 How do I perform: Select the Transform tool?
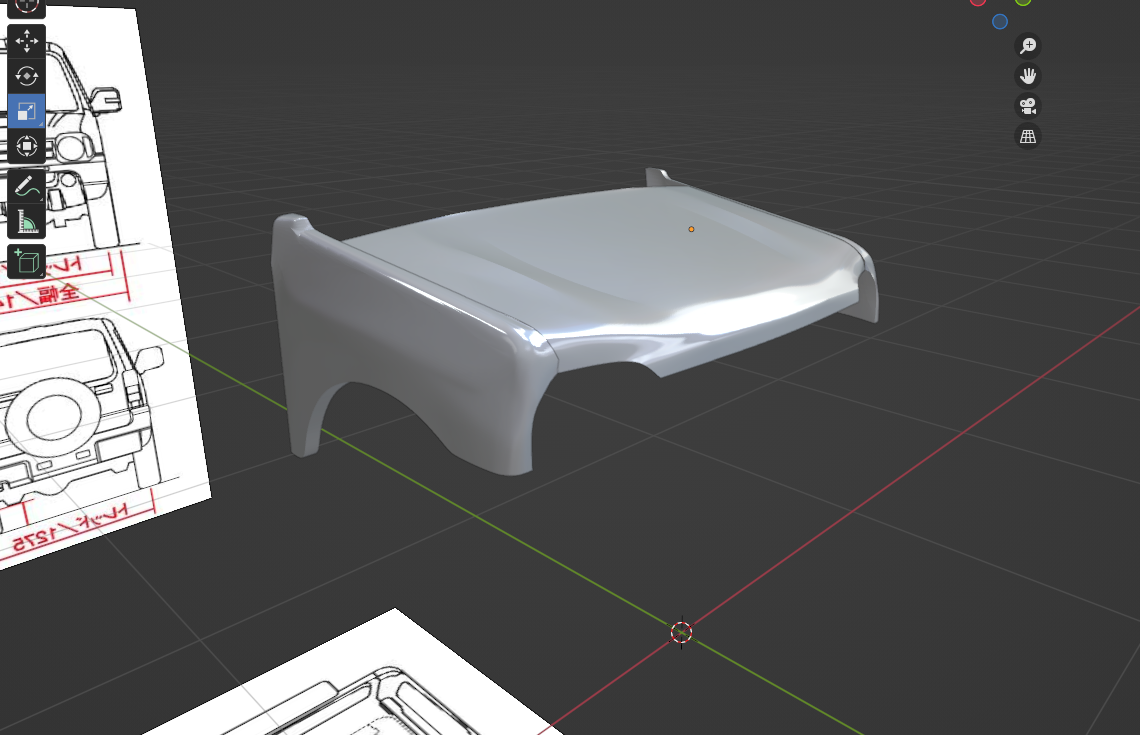pos(27,146)
